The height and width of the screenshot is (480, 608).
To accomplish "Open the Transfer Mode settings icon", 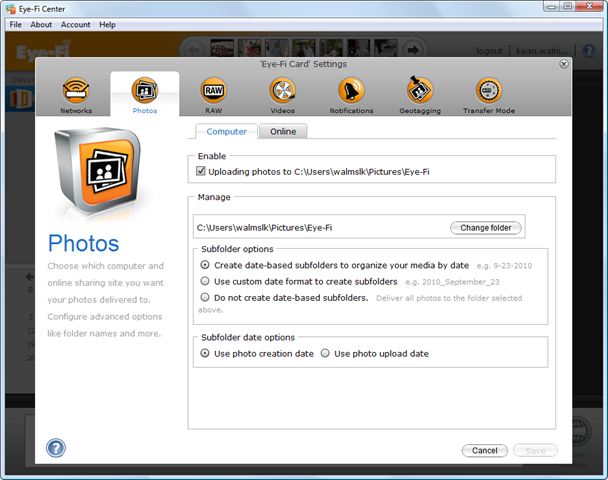I will [489, 92].
